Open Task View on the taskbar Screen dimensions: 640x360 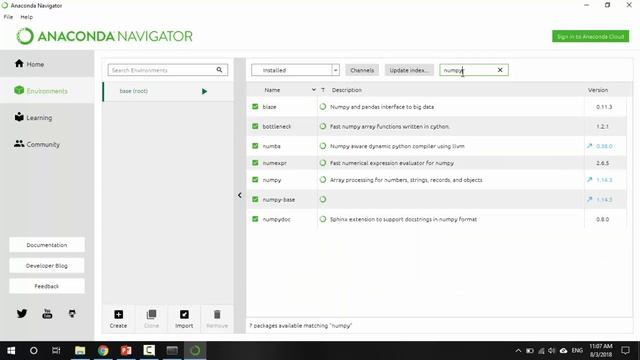click(56, 351)
